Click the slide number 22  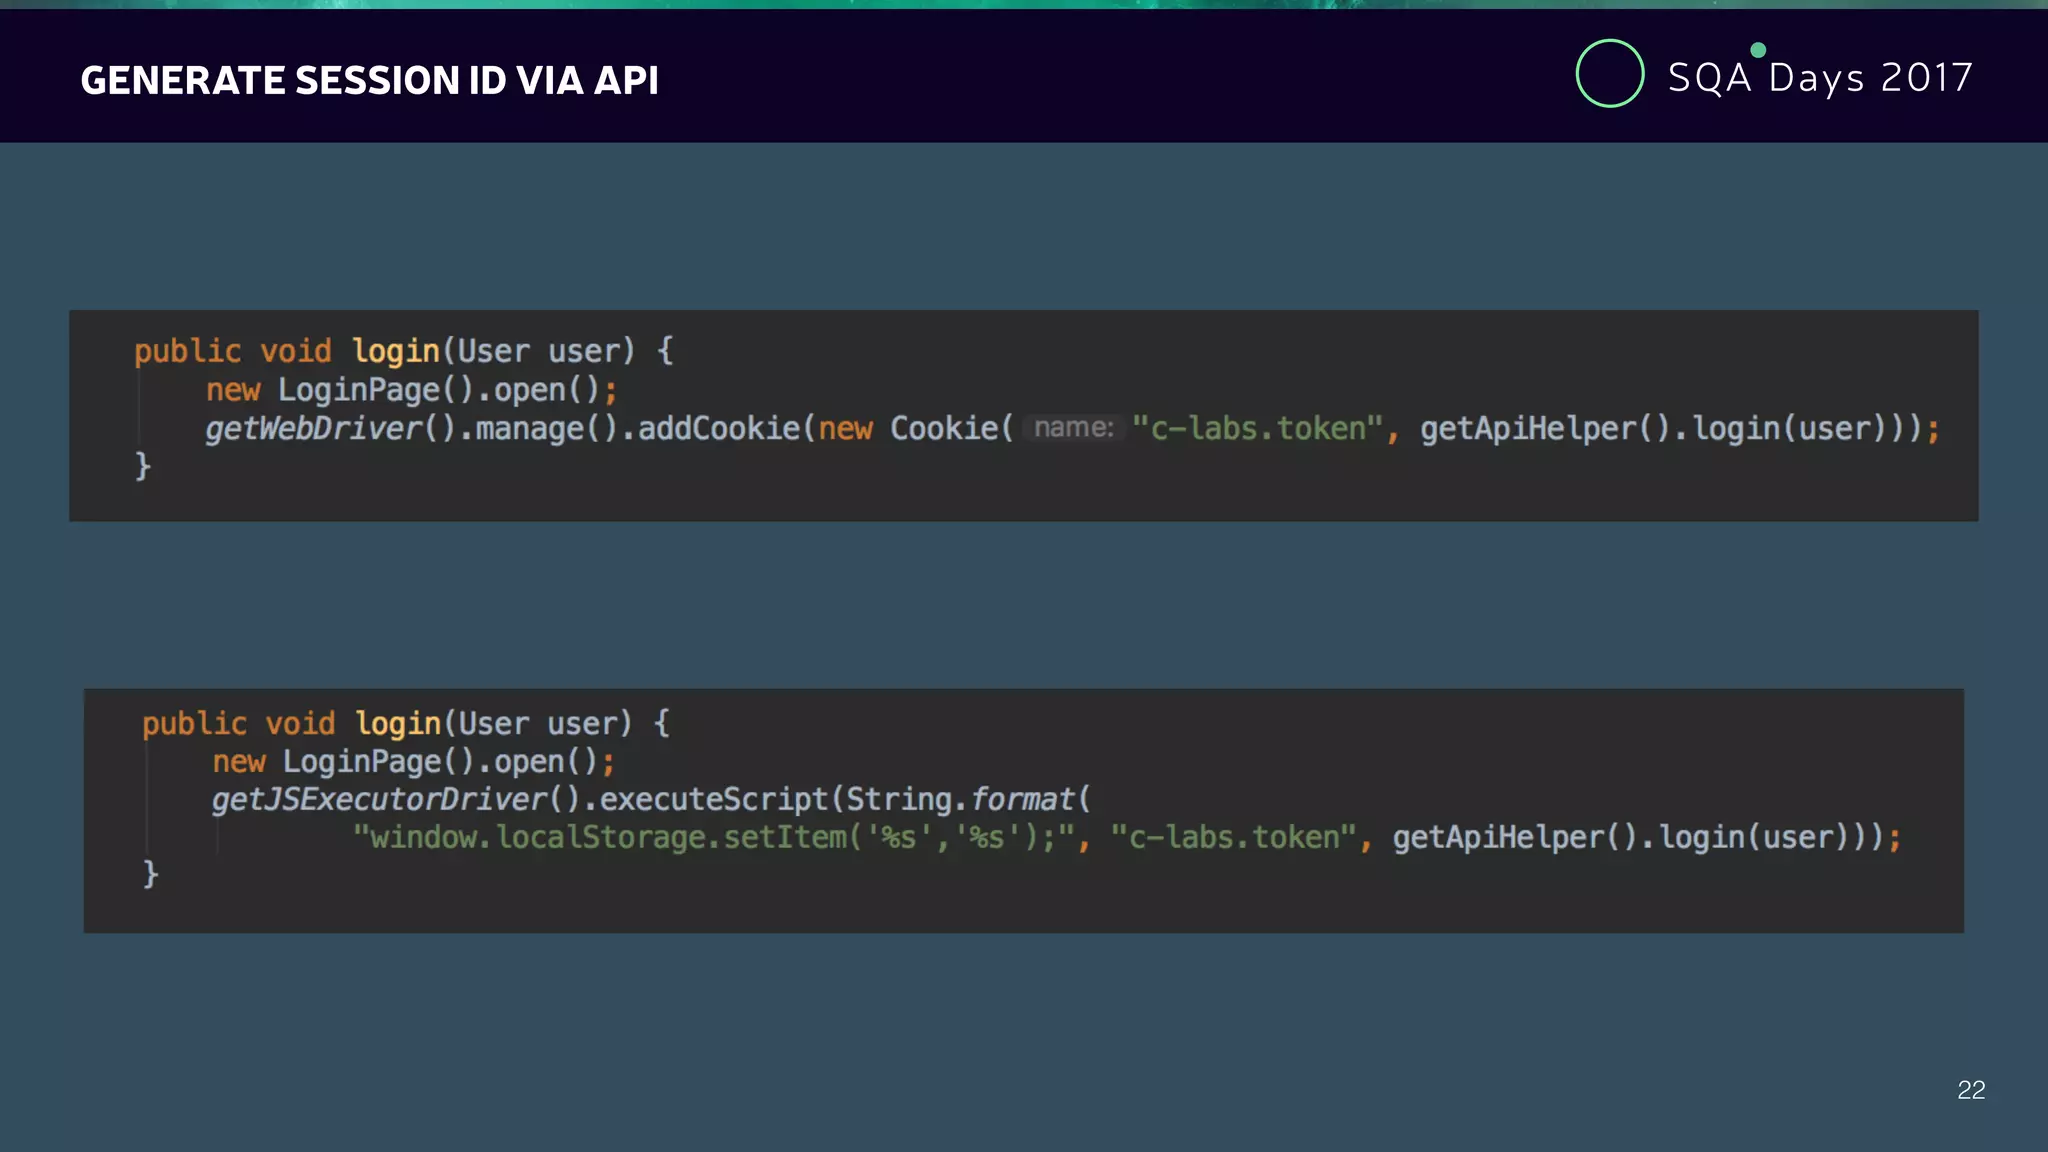point(1971,1090)
